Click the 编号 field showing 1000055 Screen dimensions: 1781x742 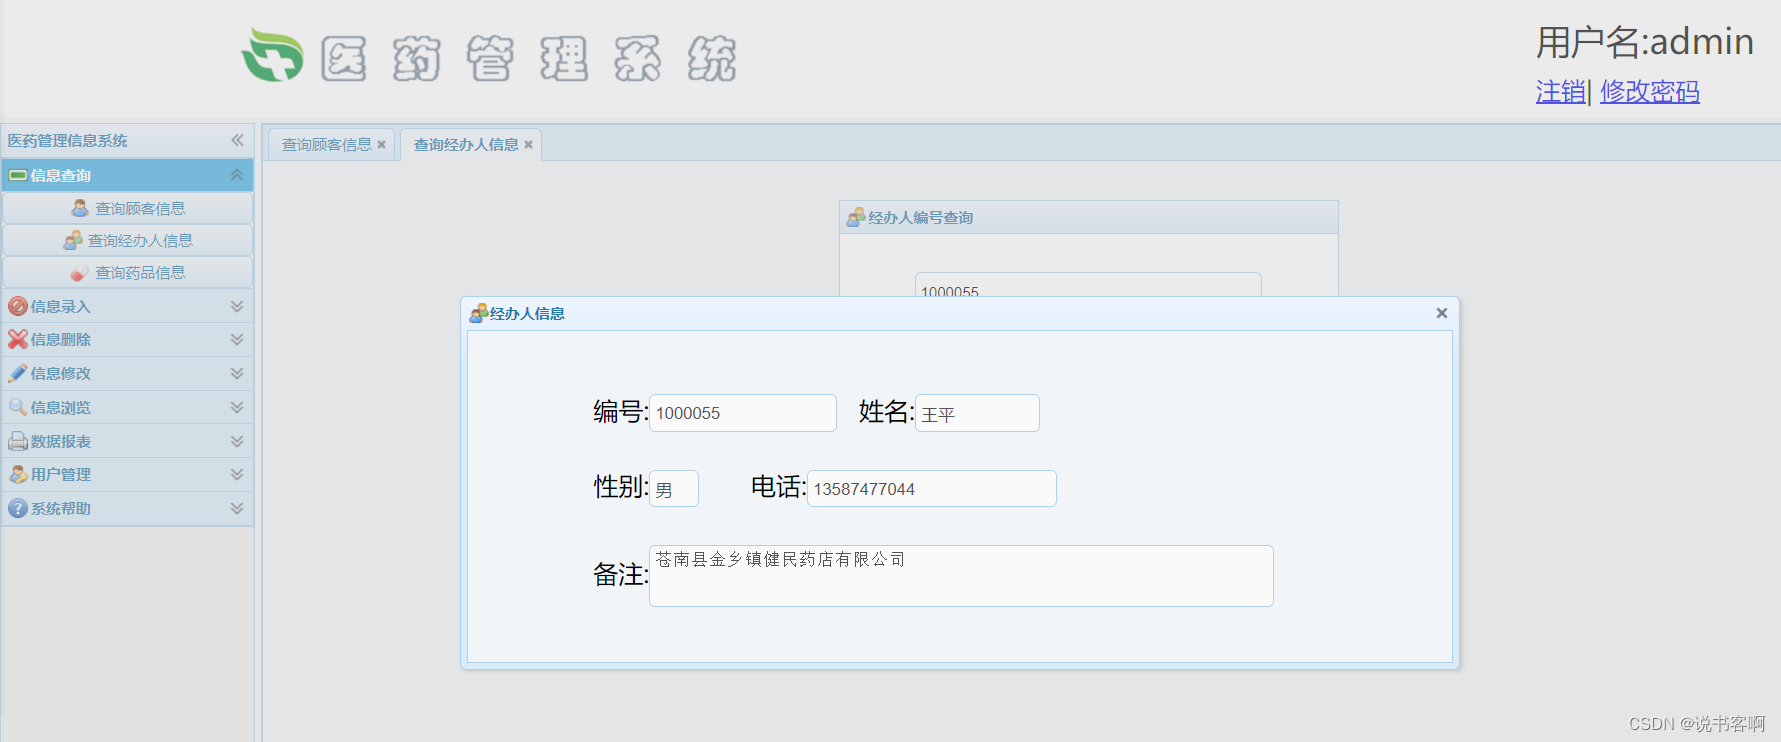click(x=743, y=413)
